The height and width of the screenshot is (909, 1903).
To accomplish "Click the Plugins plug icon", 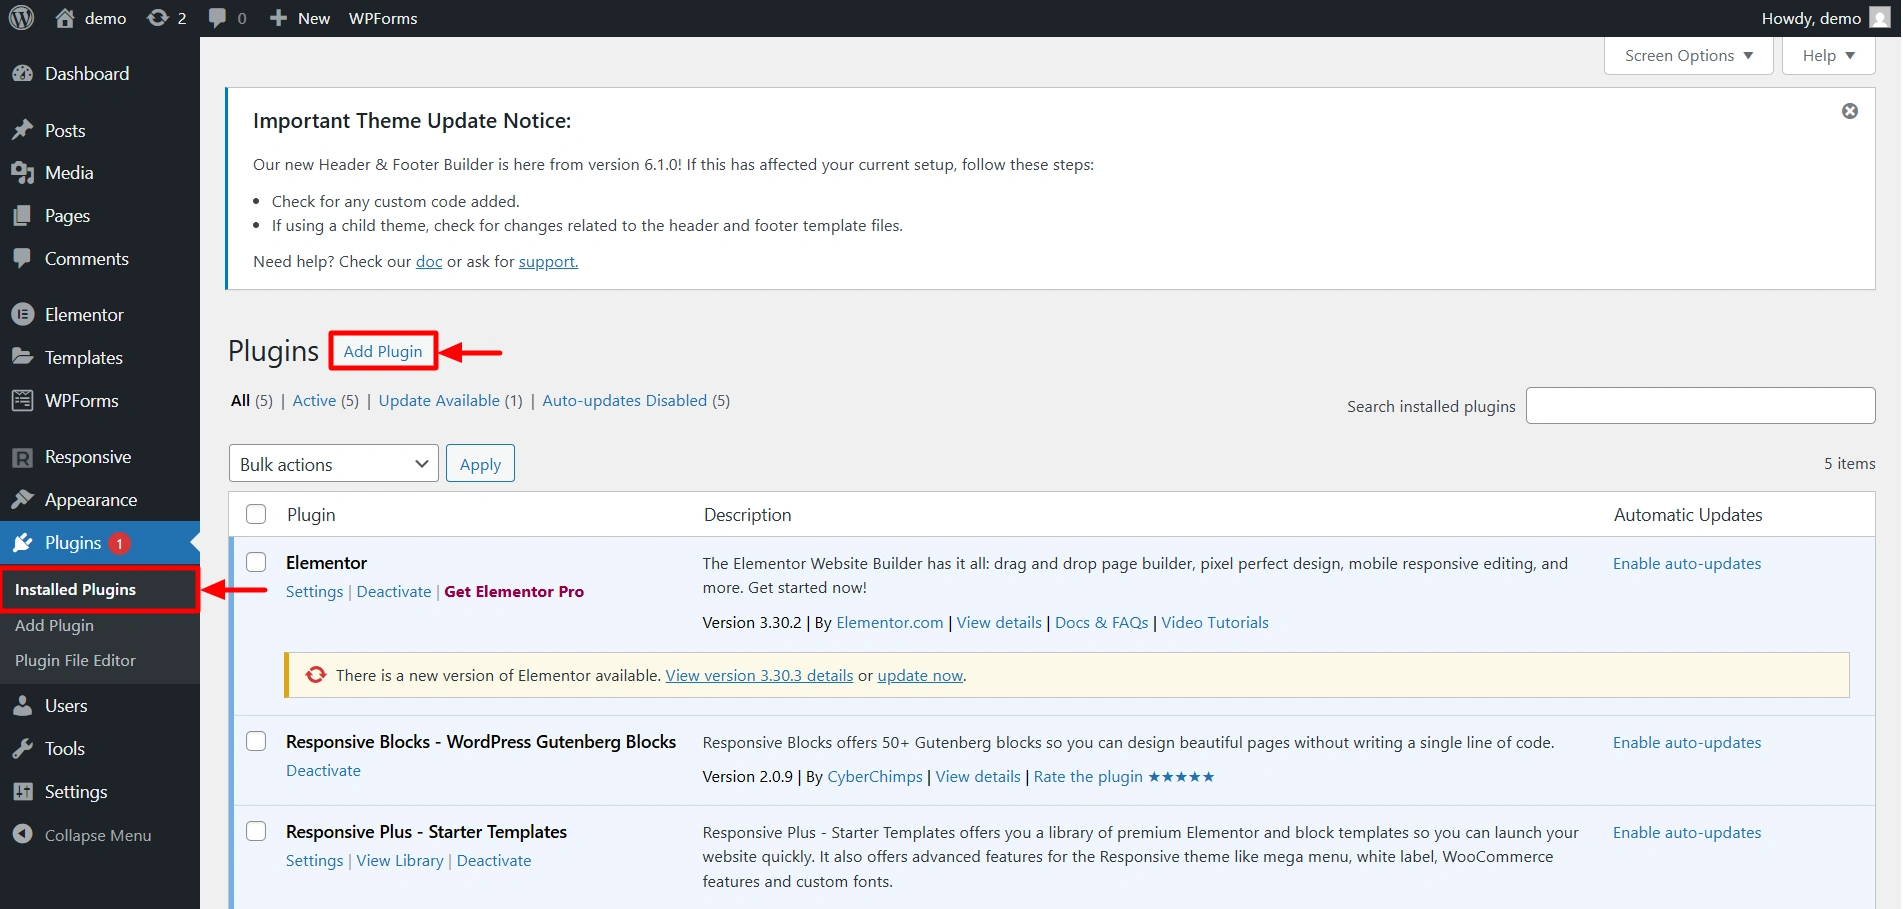I will click(22, 543).
